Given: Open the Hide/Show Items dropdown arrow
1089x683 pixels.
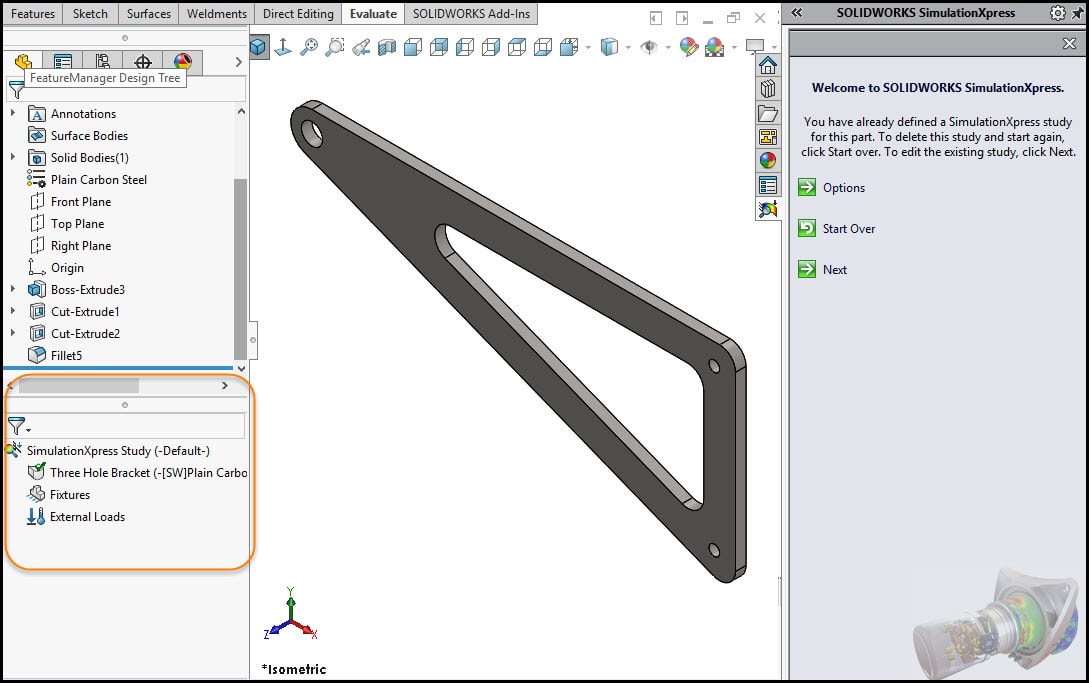Looking at the screenshot, I should coord(668,48).
